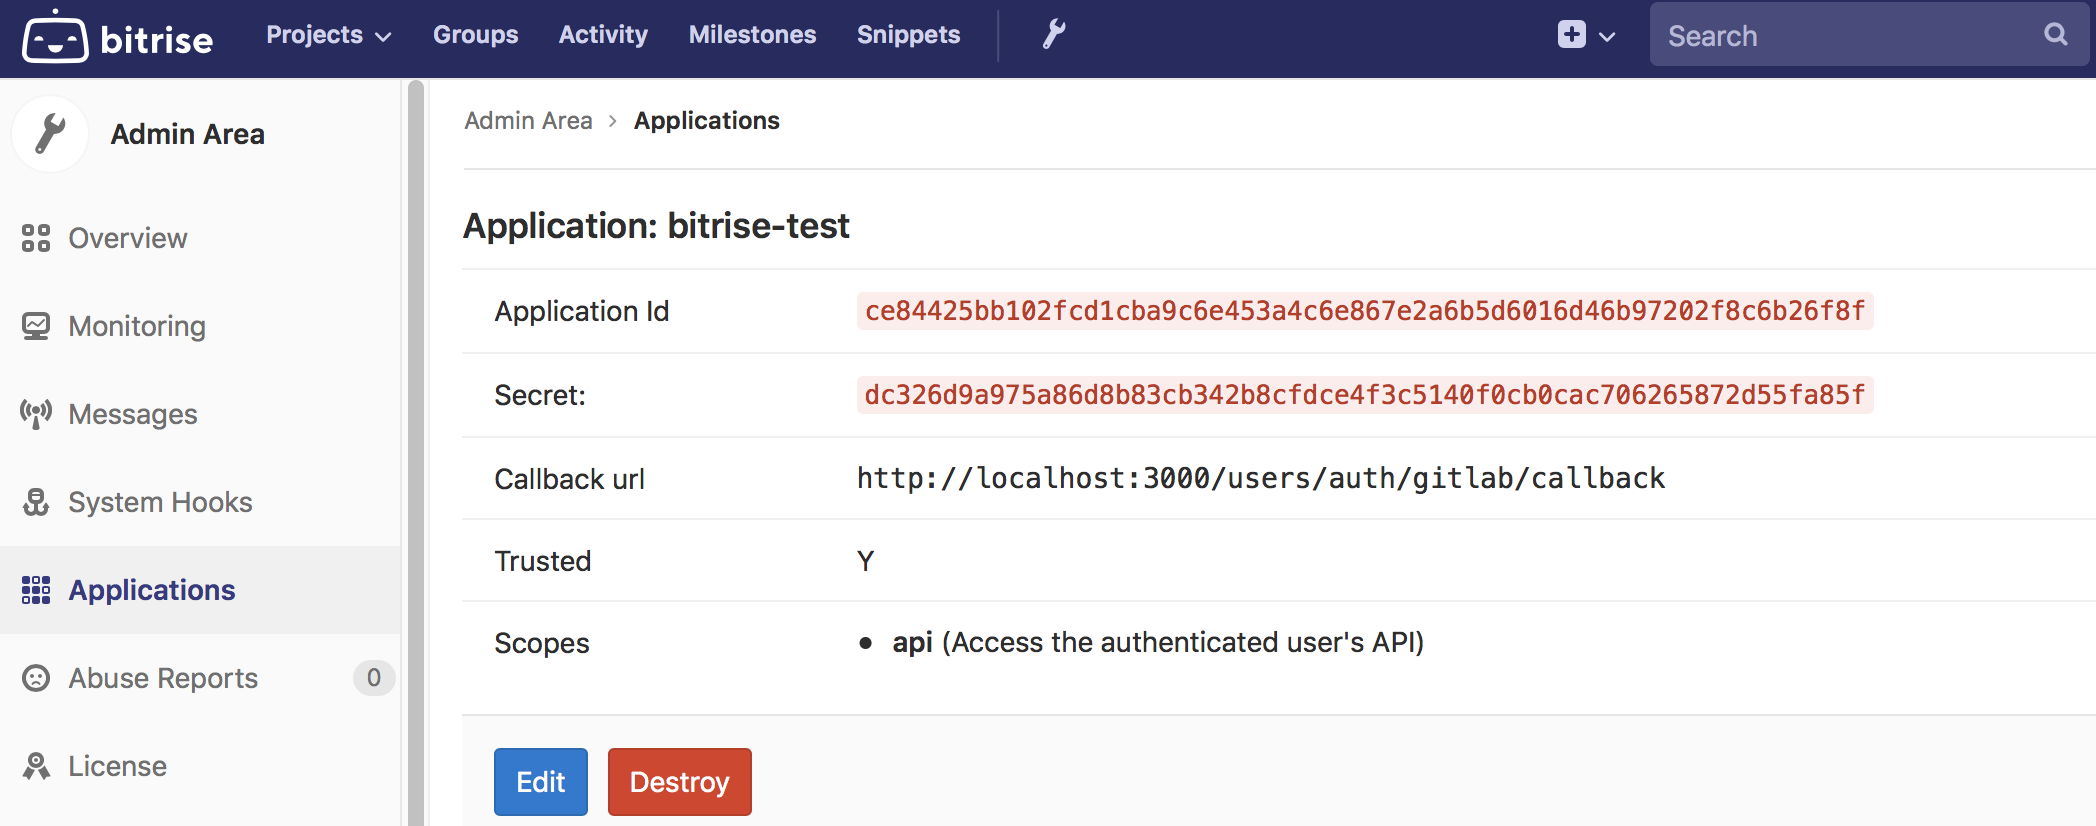Click the Edit button
Screen dimensions: 2096x826
(x=541, y=782)
